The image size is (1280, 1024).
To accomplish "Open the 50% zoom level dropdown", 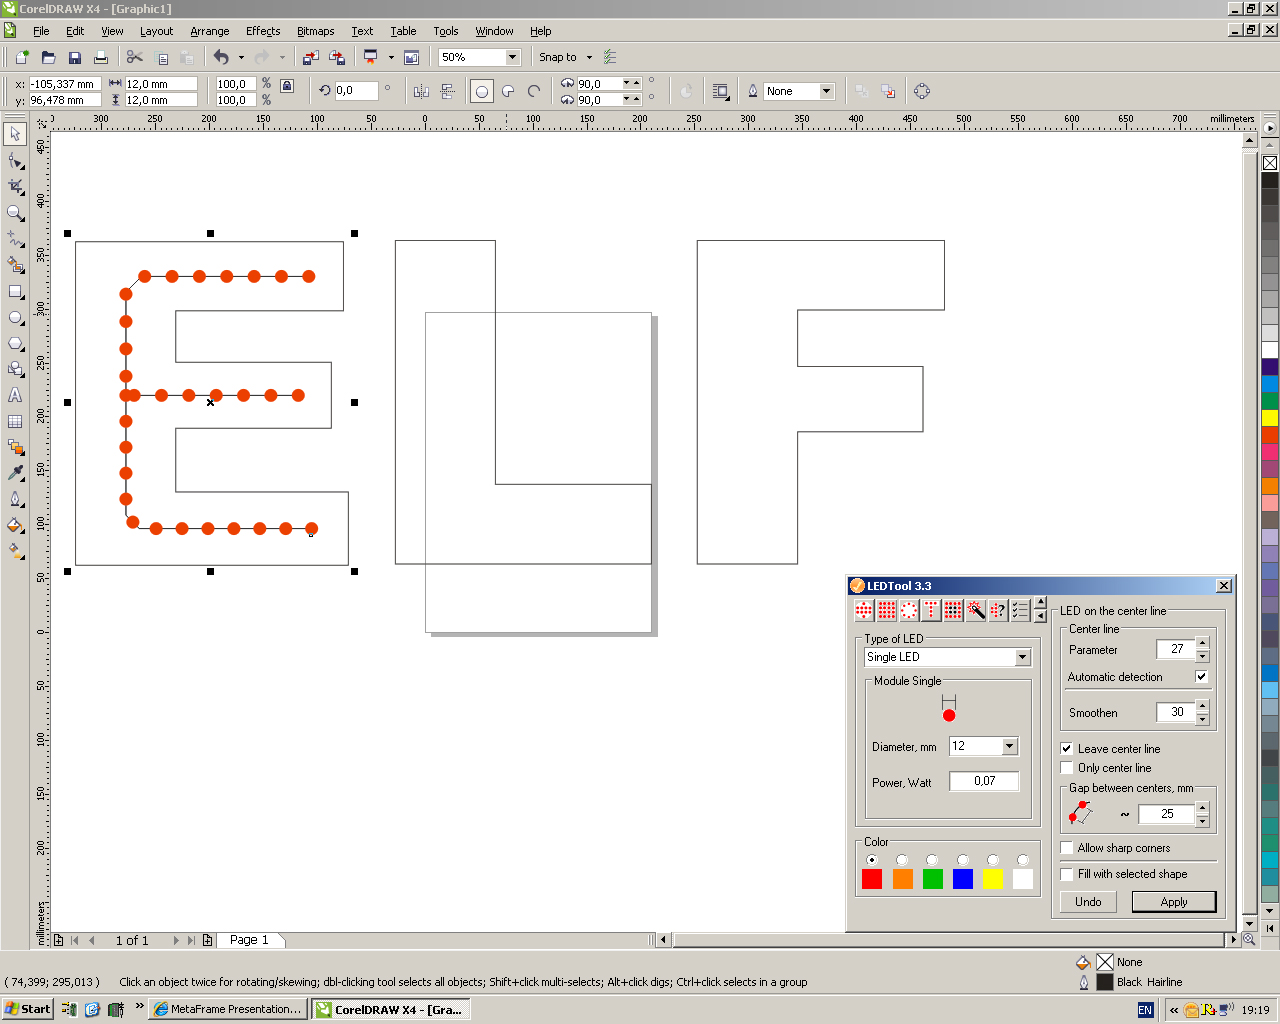I will (x=512, y=58).
